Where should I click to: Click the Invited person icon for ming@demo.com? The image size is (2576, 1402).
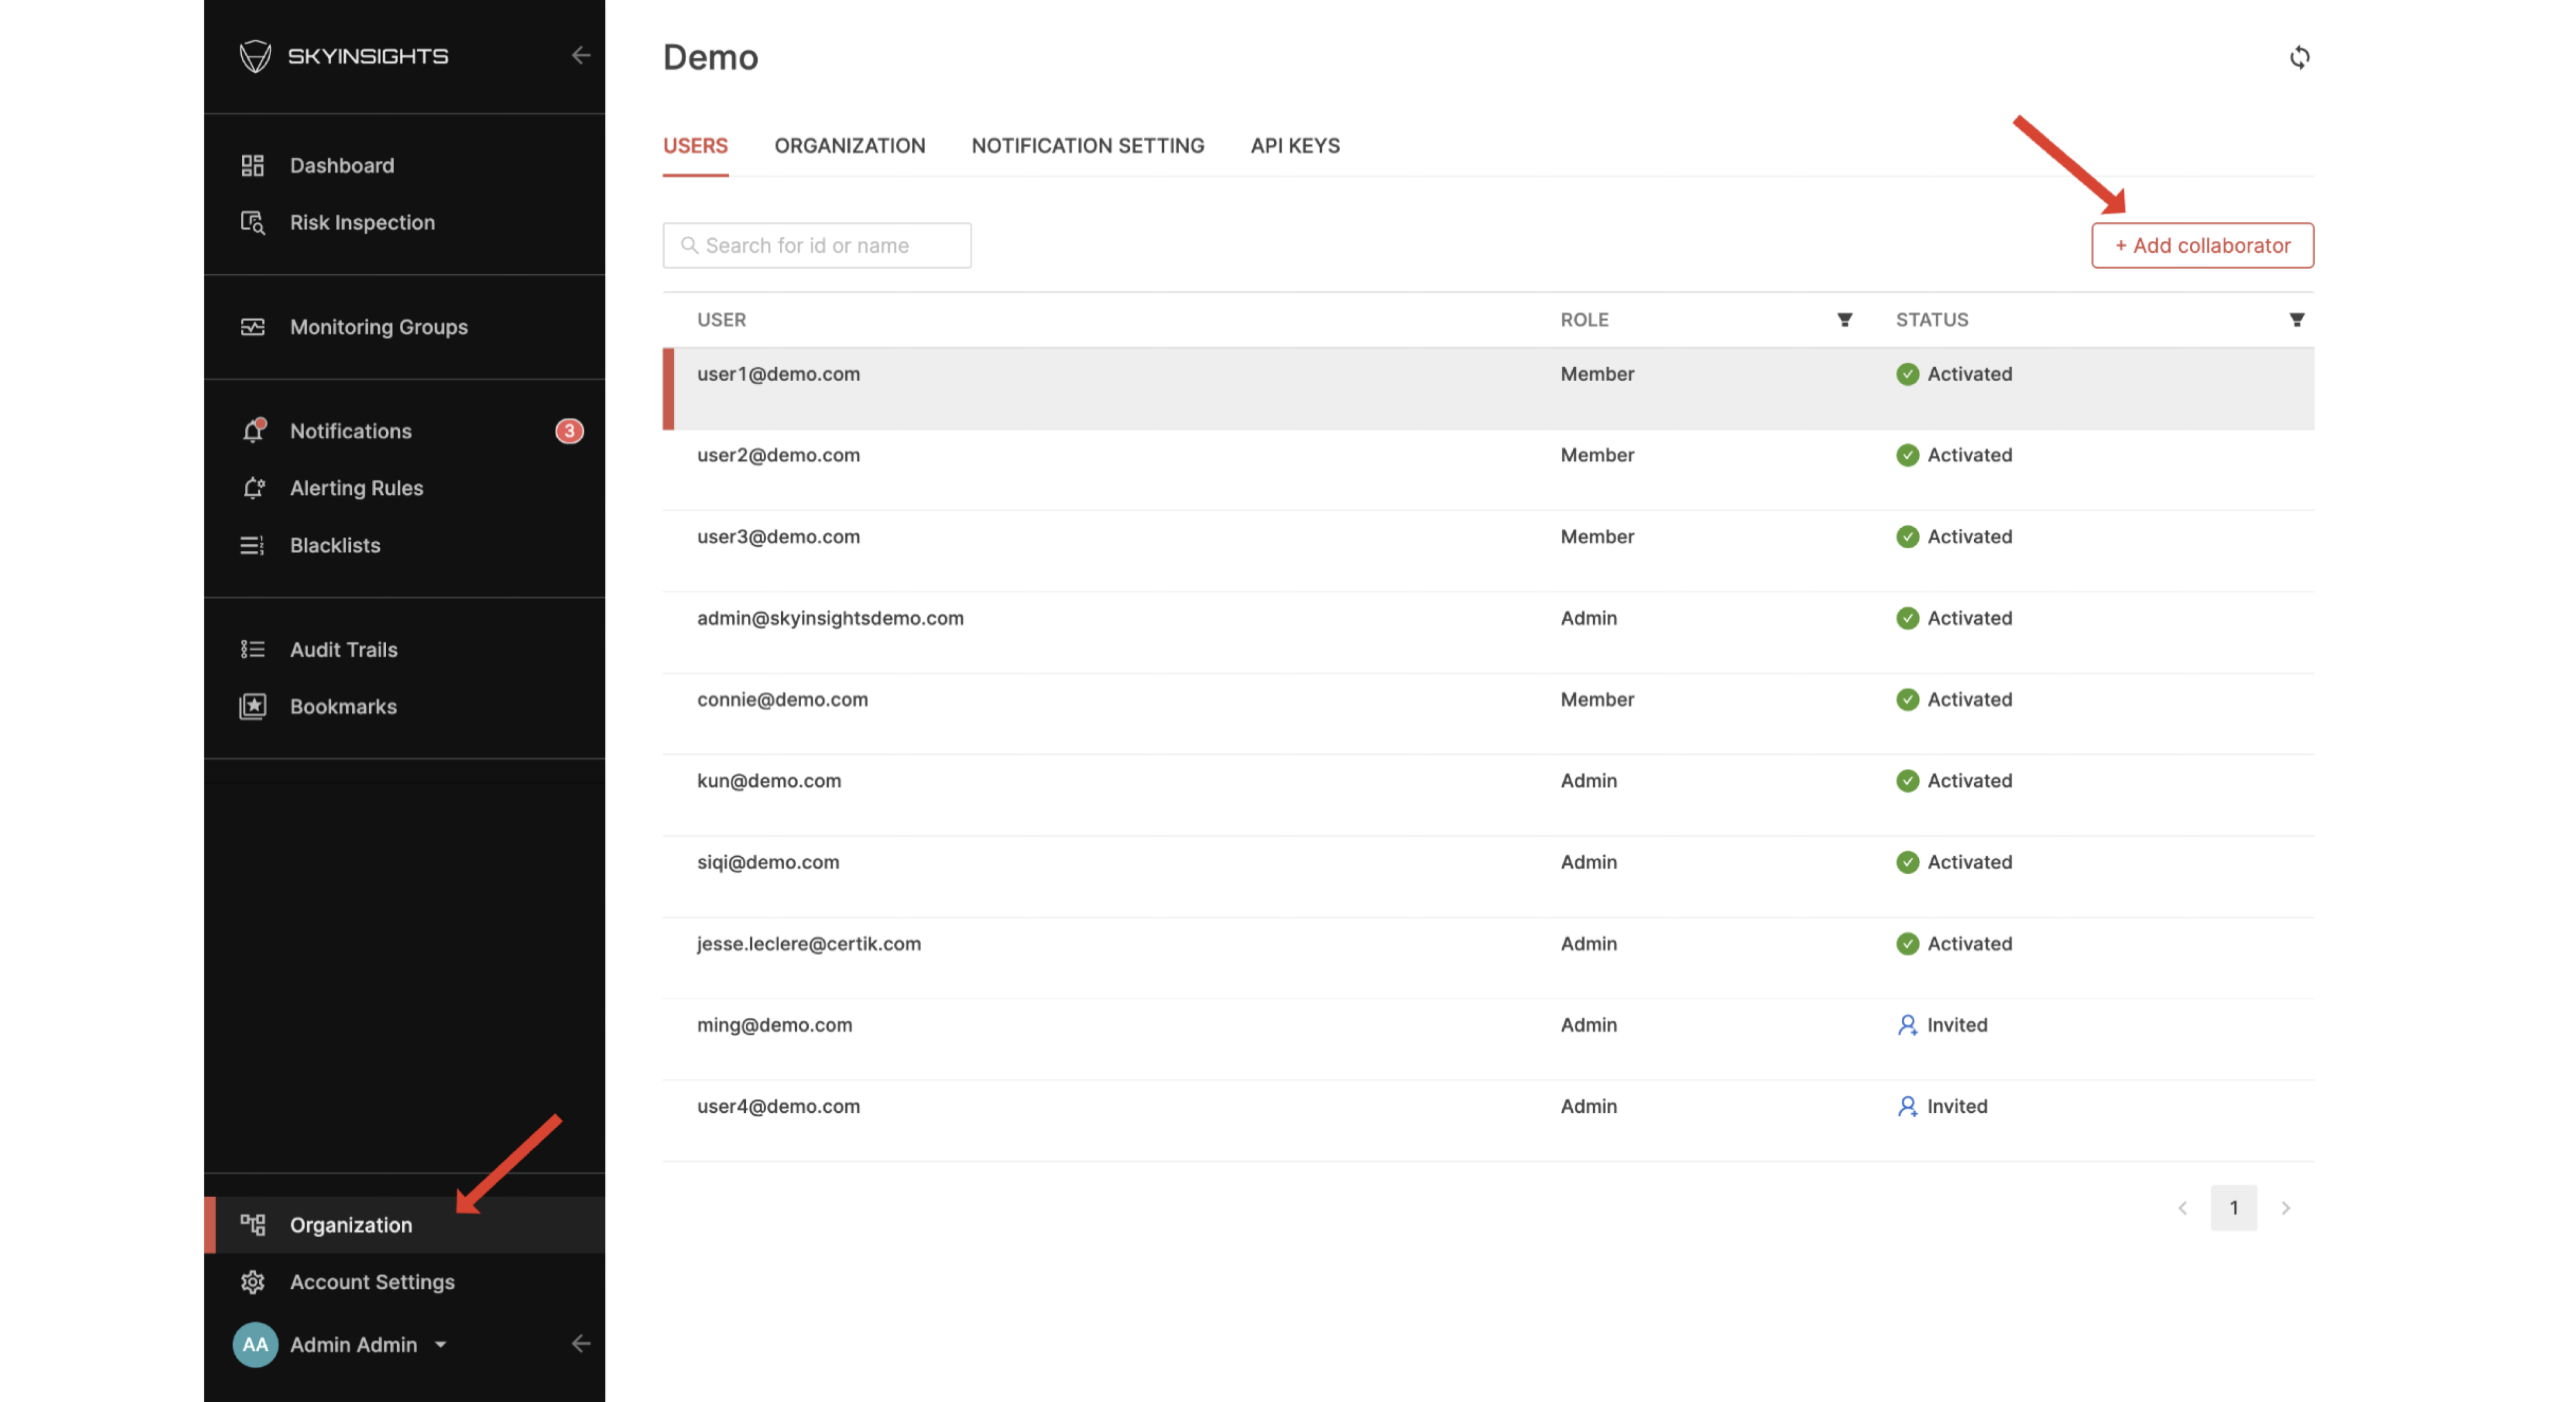(x=1907, y=1025)
